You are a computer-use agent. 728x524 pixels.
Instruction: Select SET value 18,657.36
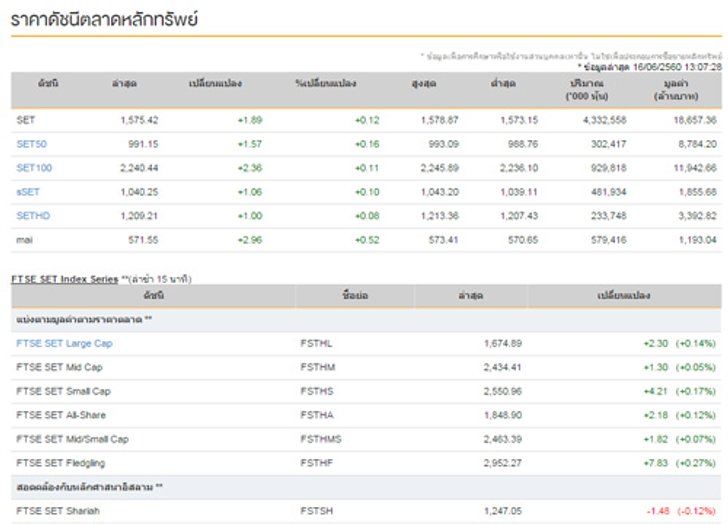pyautogui.click(x=695, y=120)
